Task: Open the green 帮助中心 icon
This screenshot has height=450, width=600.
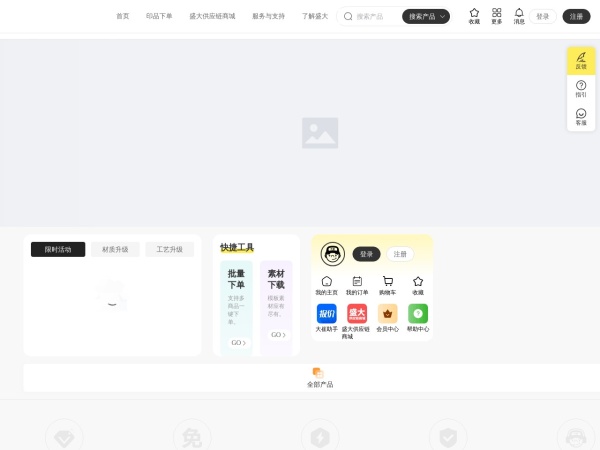Action: (418, 314)
